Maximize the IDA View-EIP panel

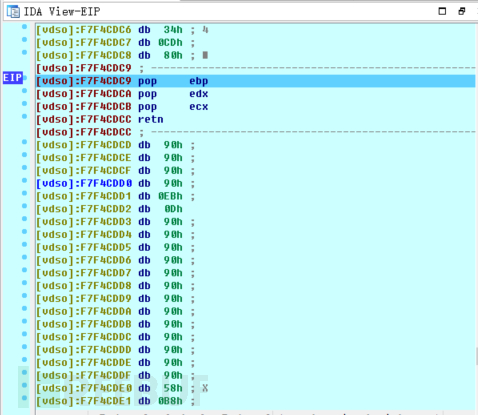coord(442,11)
